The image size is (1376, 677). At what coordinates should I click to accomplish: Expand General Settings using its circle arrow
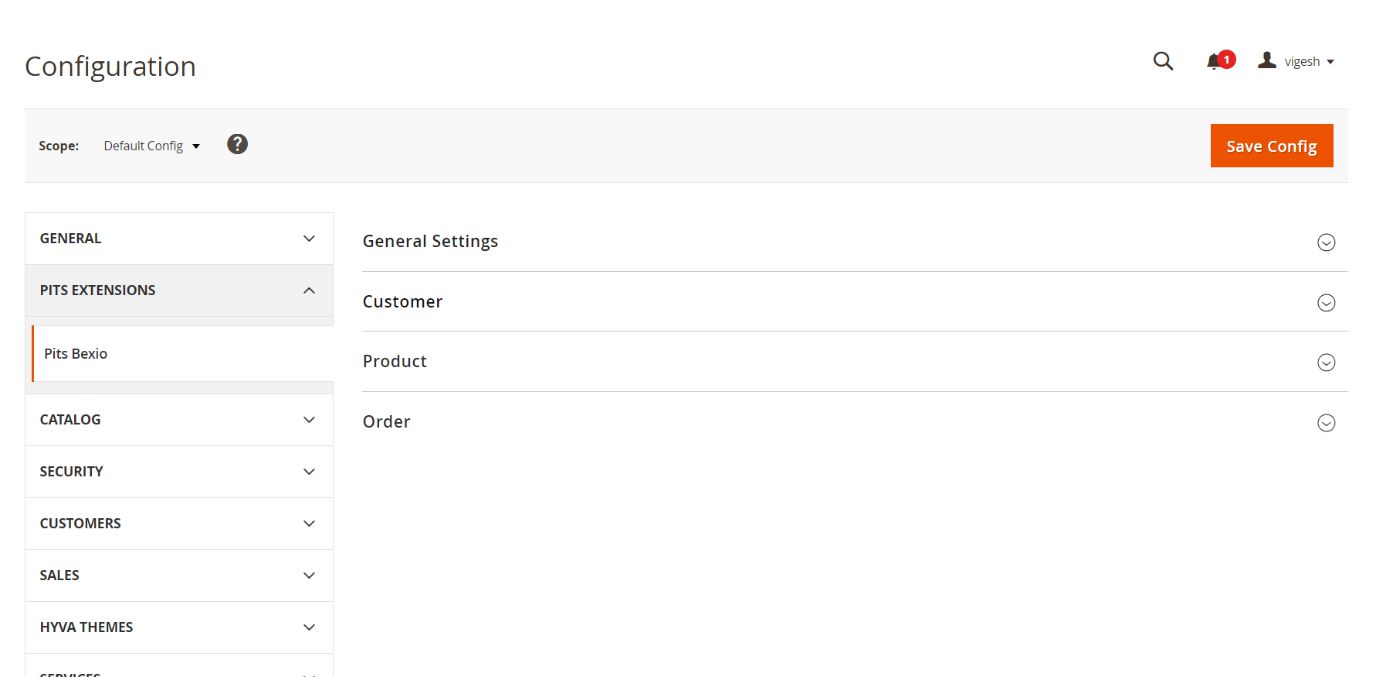click(1326, 242)
